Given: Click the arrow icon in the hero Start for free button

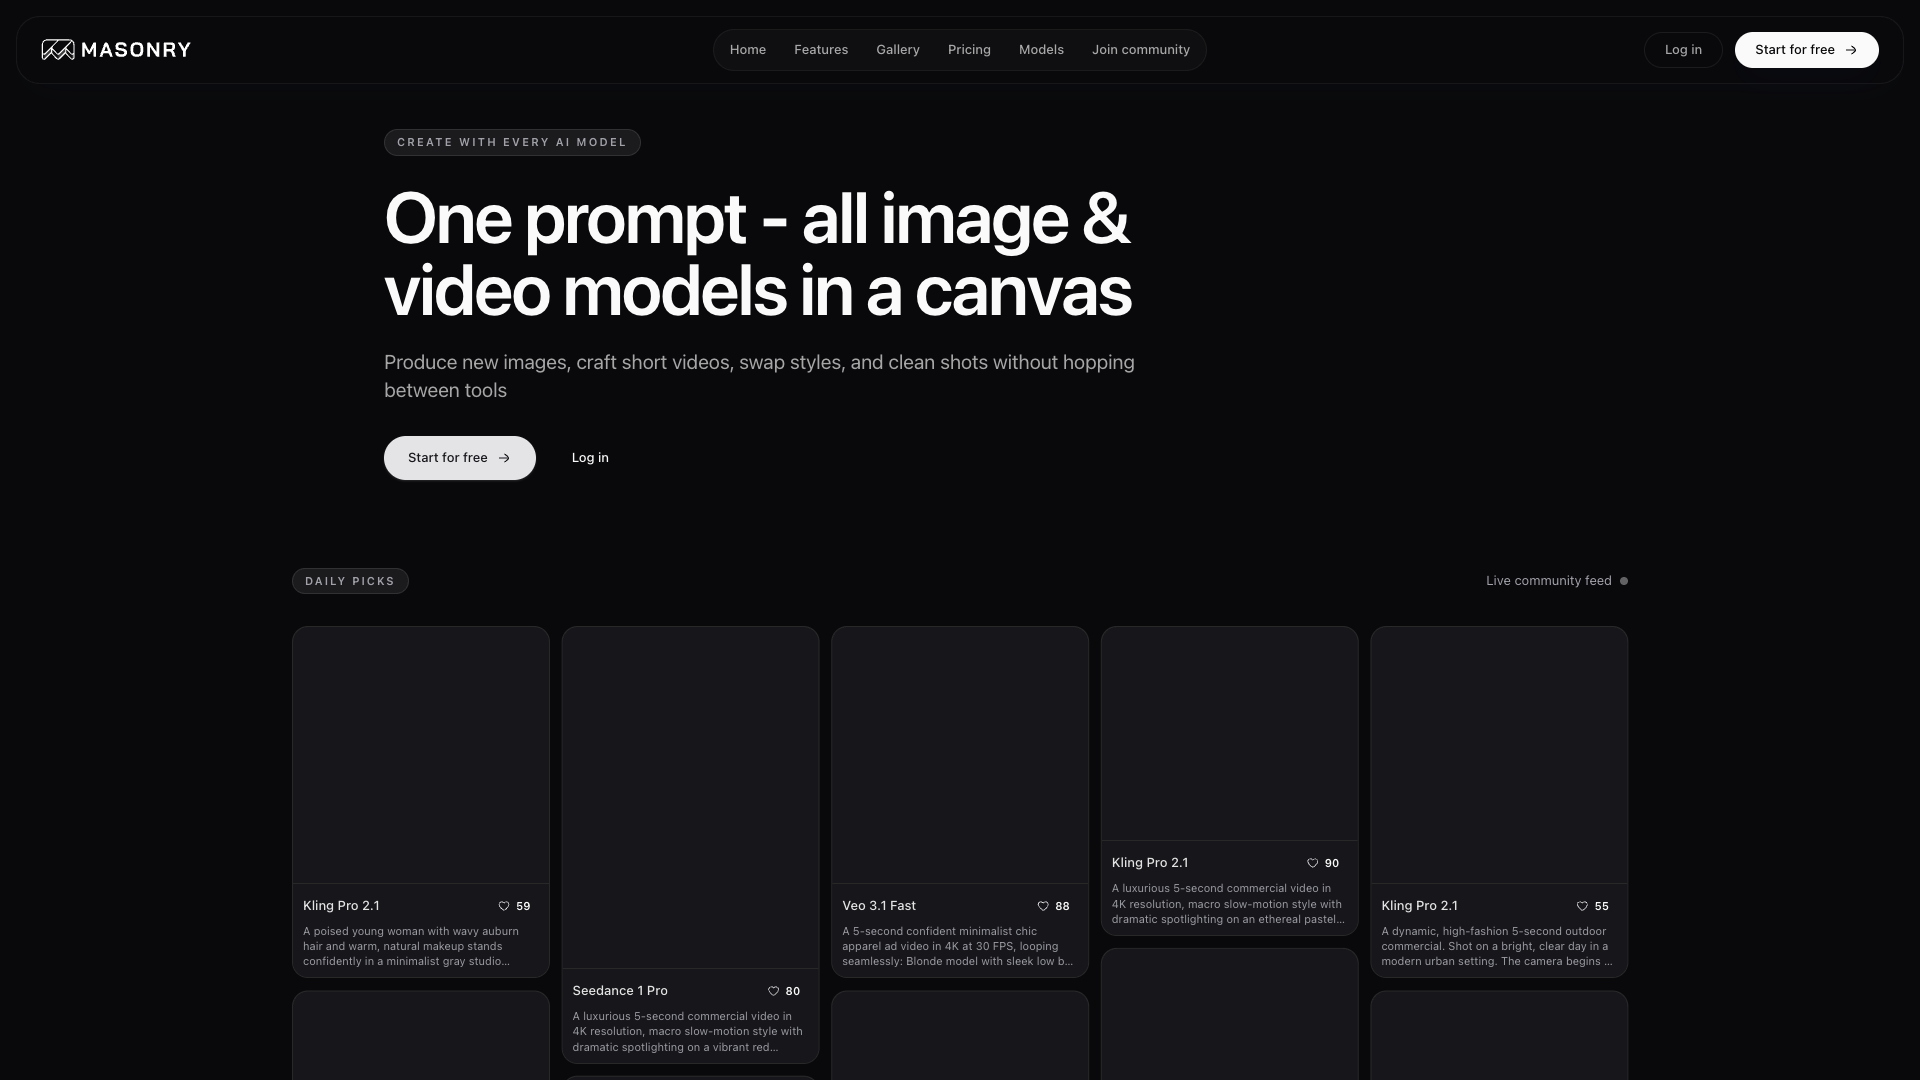Looking at the screenshot, I should coord(504,458).
